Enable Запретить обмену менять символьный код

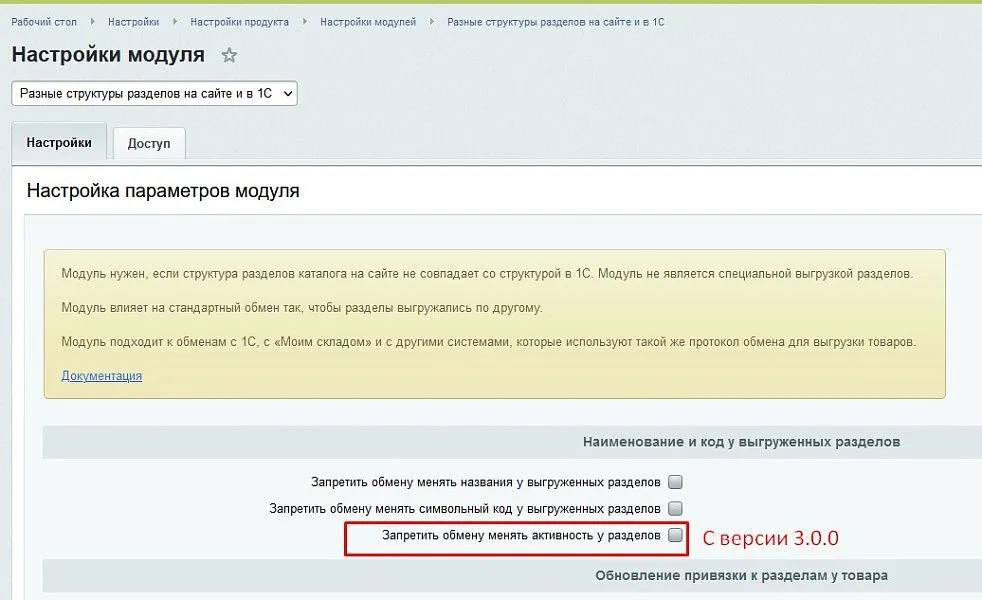point(675,509)
